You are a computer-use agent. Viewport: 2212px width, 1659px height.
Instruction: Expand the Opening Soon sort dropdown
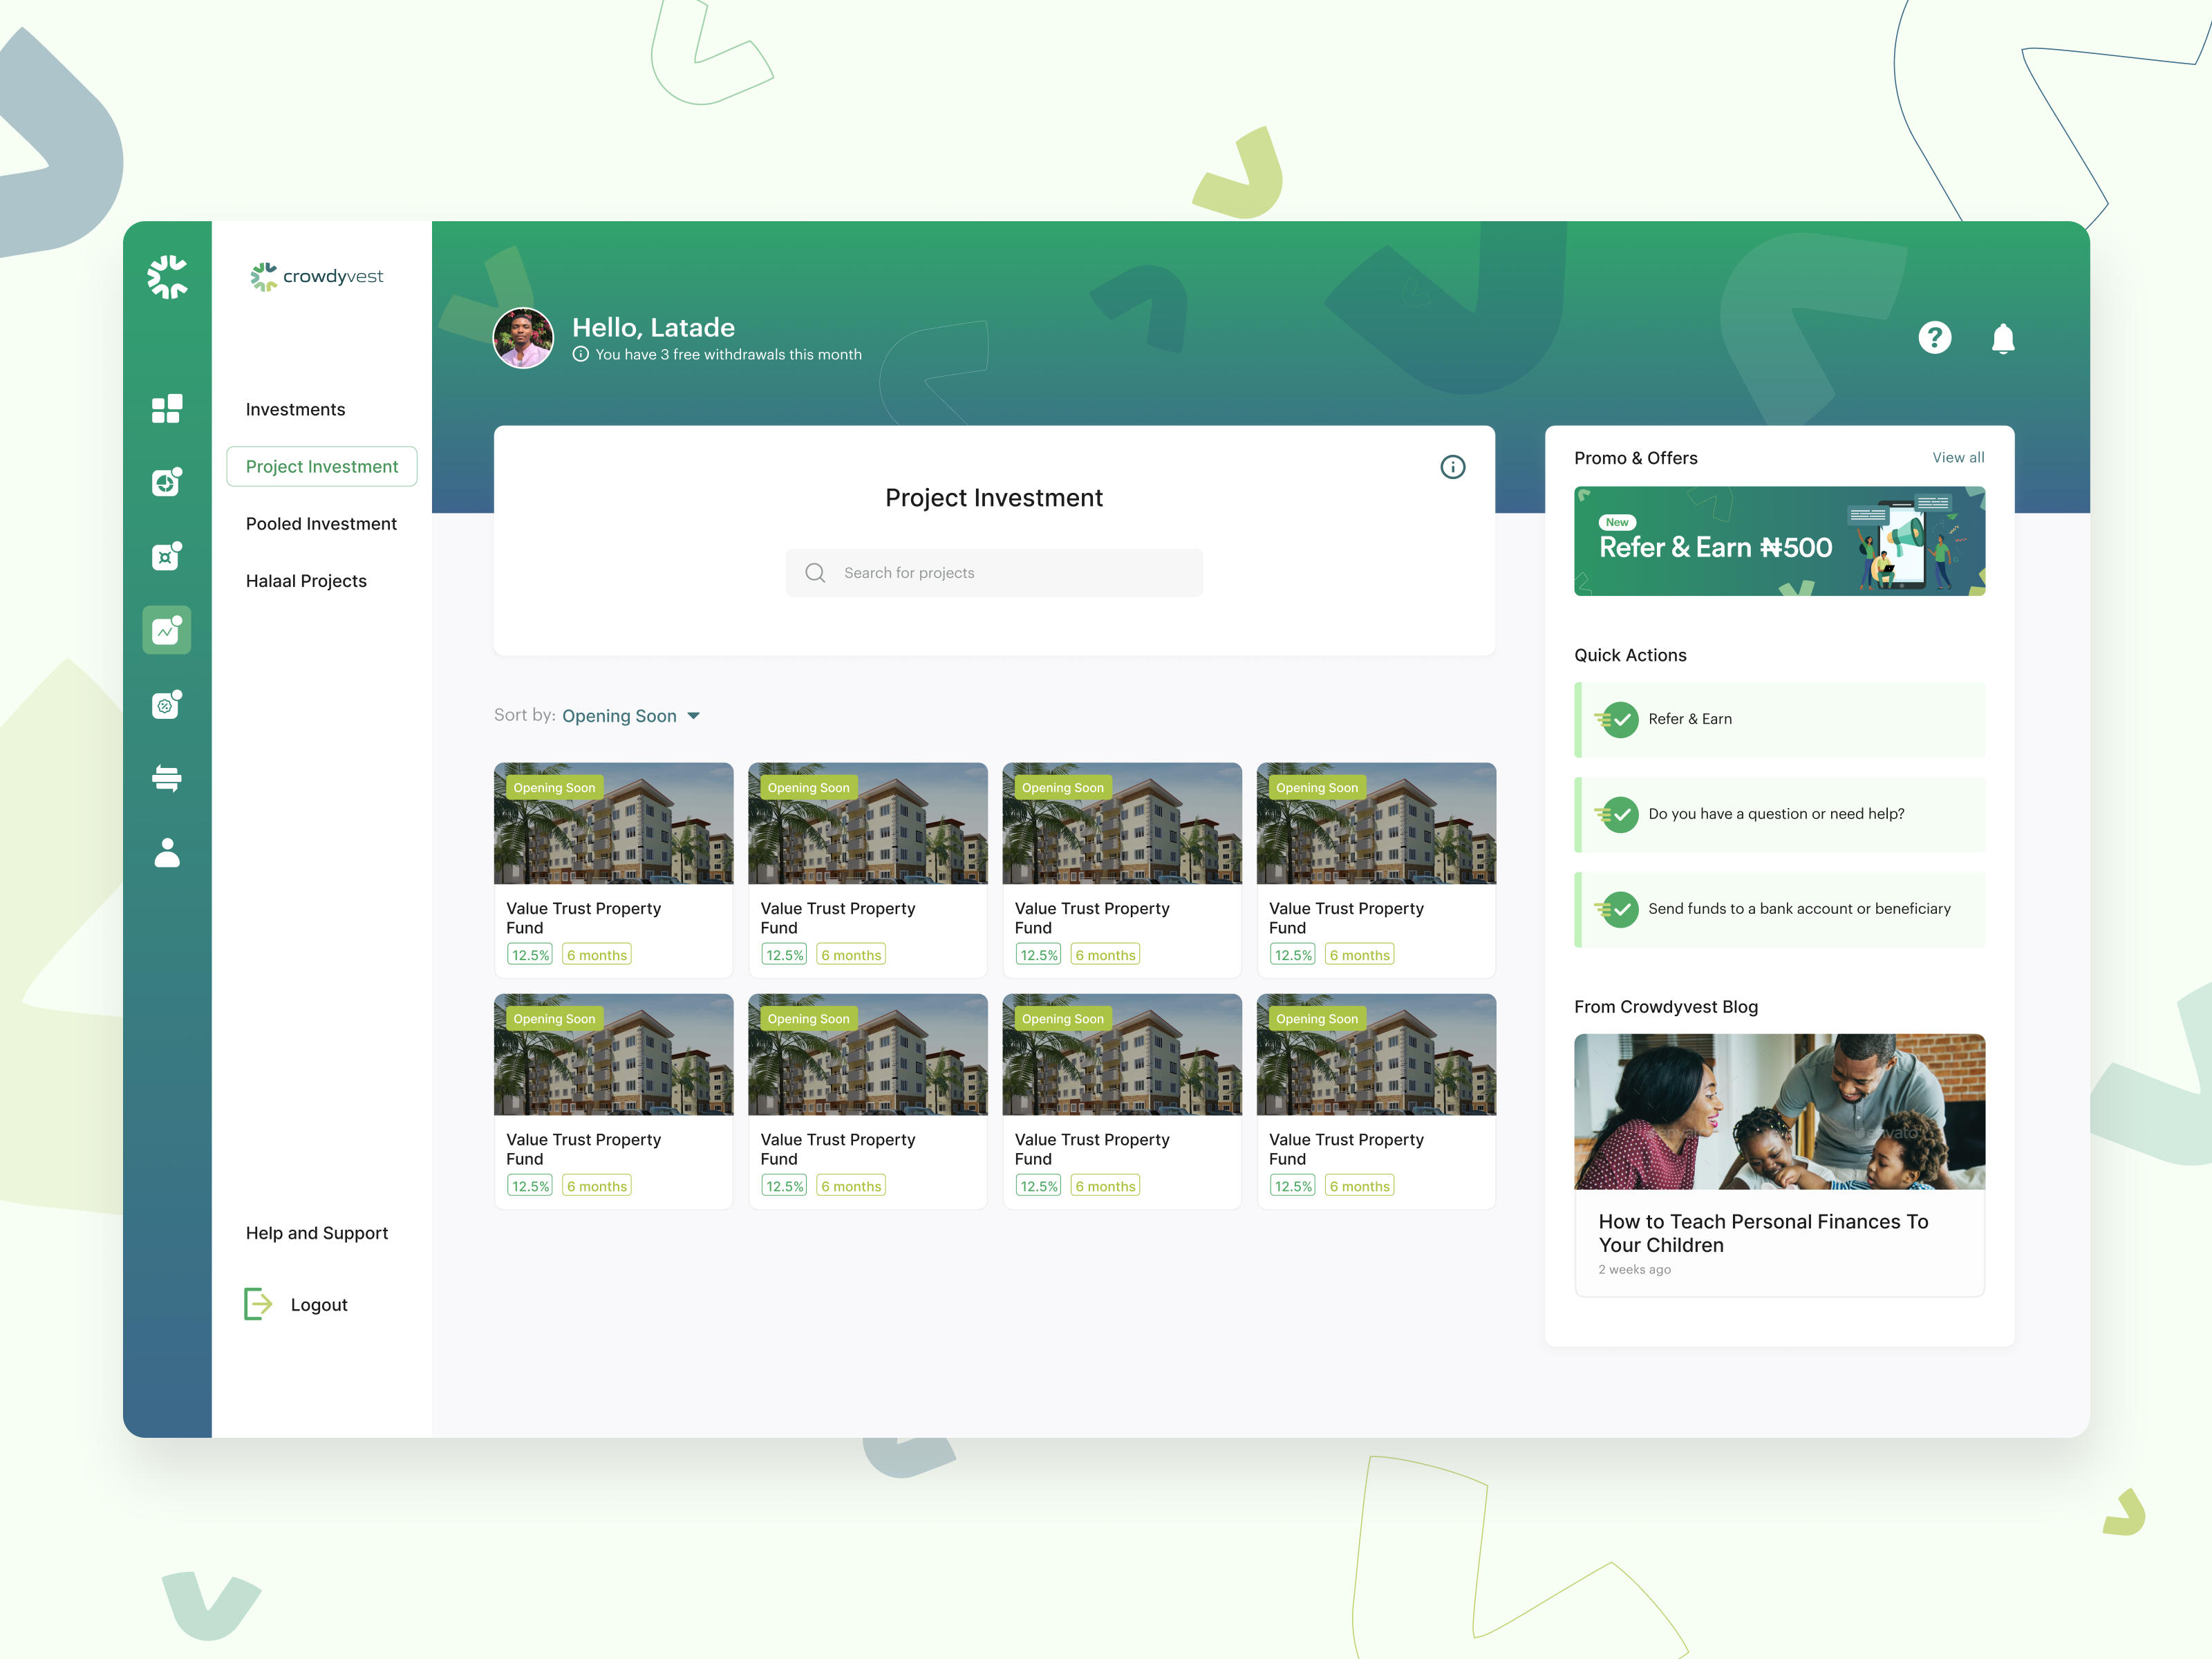point(631,716)
